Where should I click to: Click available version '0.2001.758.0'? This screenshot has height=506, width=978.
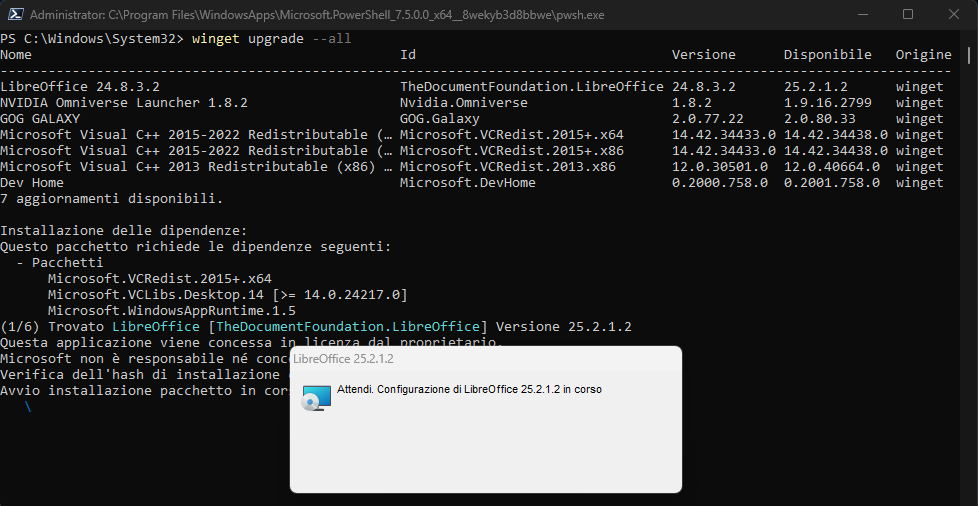(832, 183)
